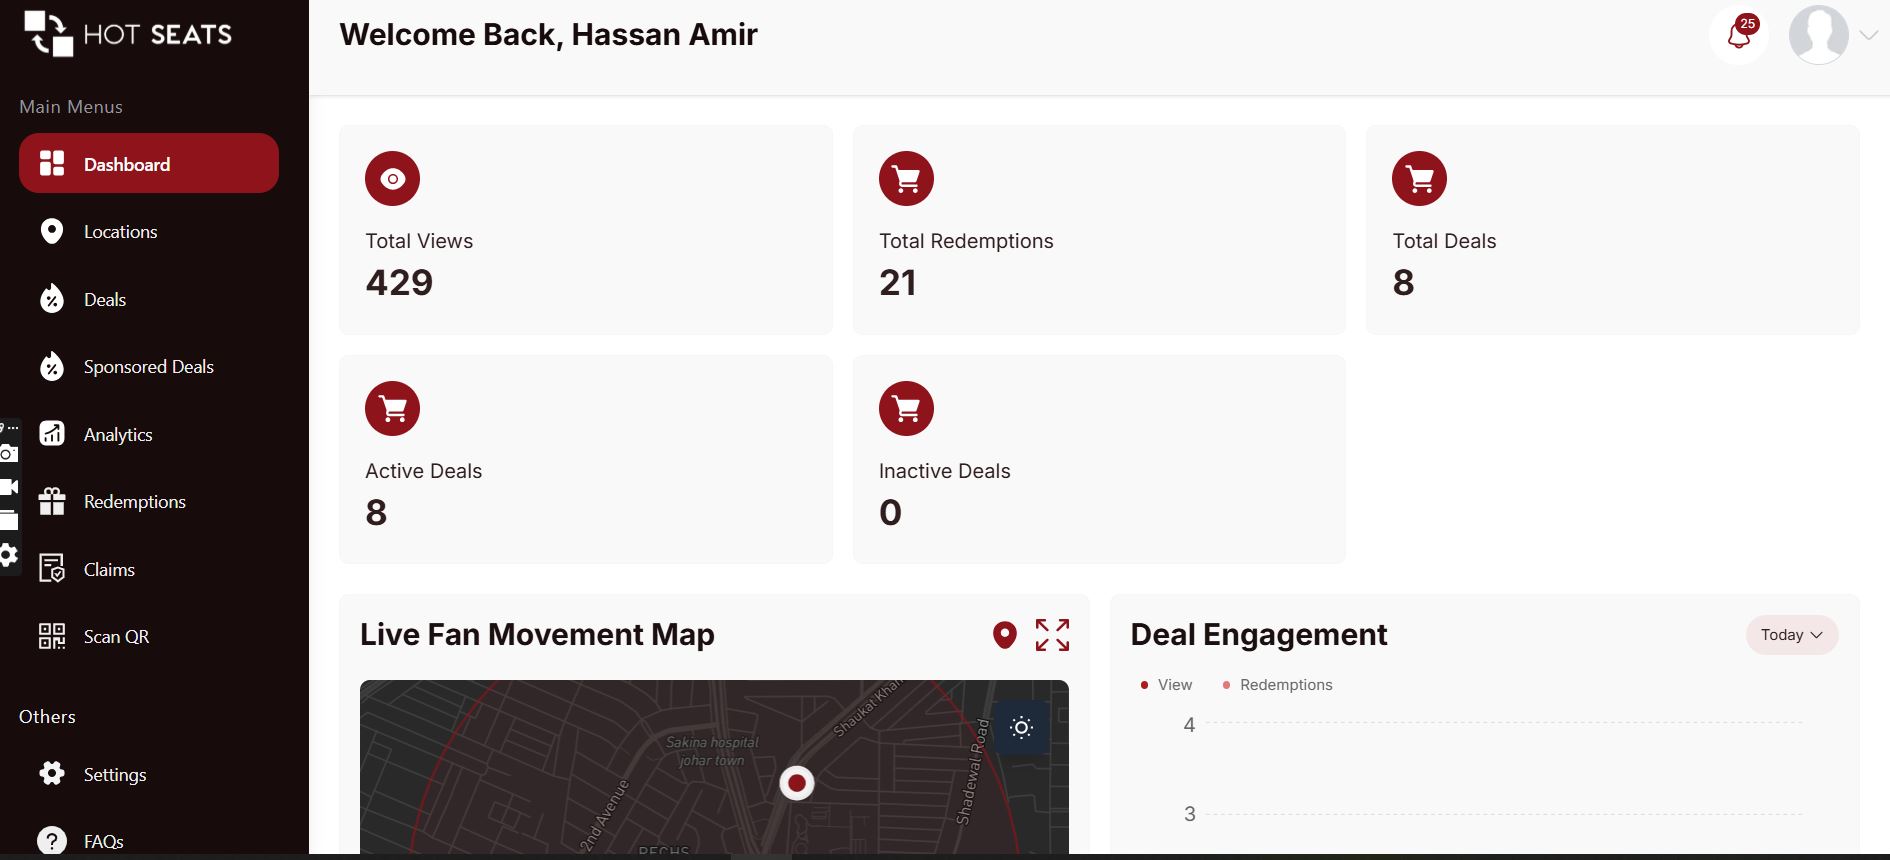Open the user avatar menu

point(1818,35)
